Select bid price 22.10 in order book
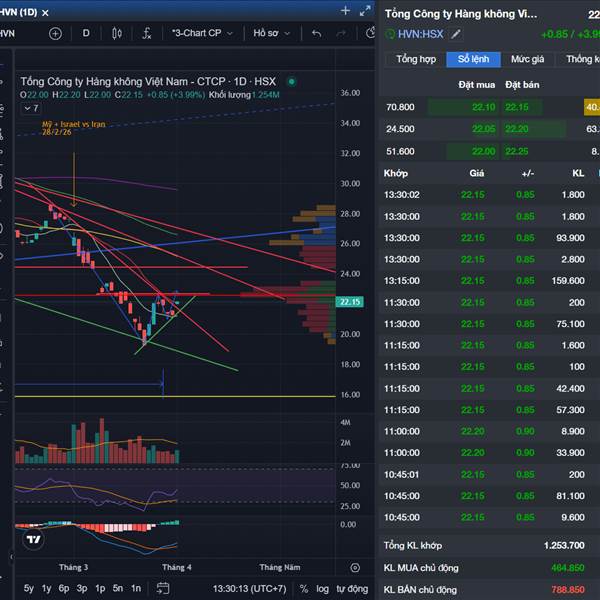The height and width of the screenshot is (600, 600). point(484,107)
